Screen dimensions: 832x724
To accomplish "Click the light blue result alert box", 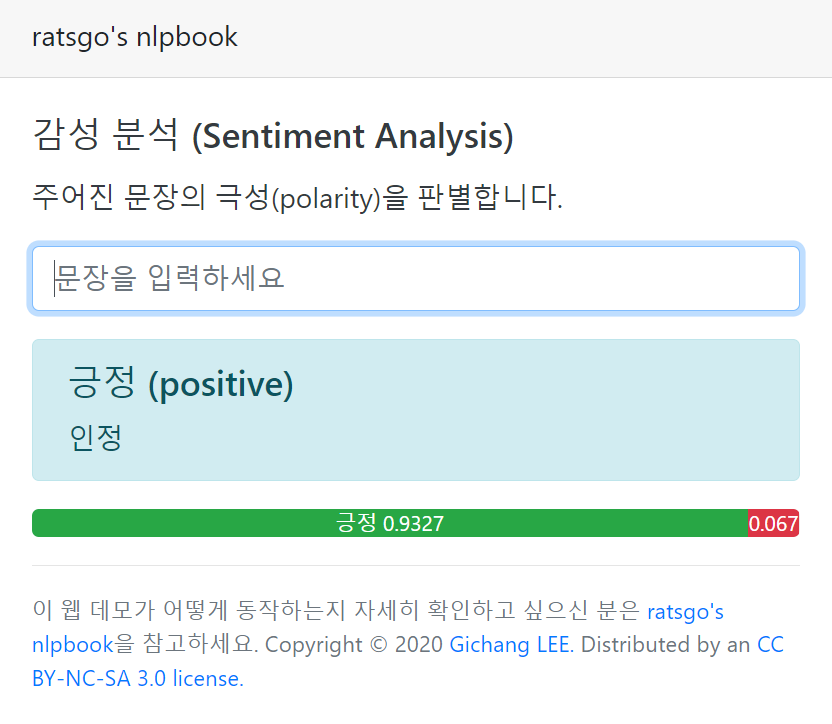I will pos(416,410).
